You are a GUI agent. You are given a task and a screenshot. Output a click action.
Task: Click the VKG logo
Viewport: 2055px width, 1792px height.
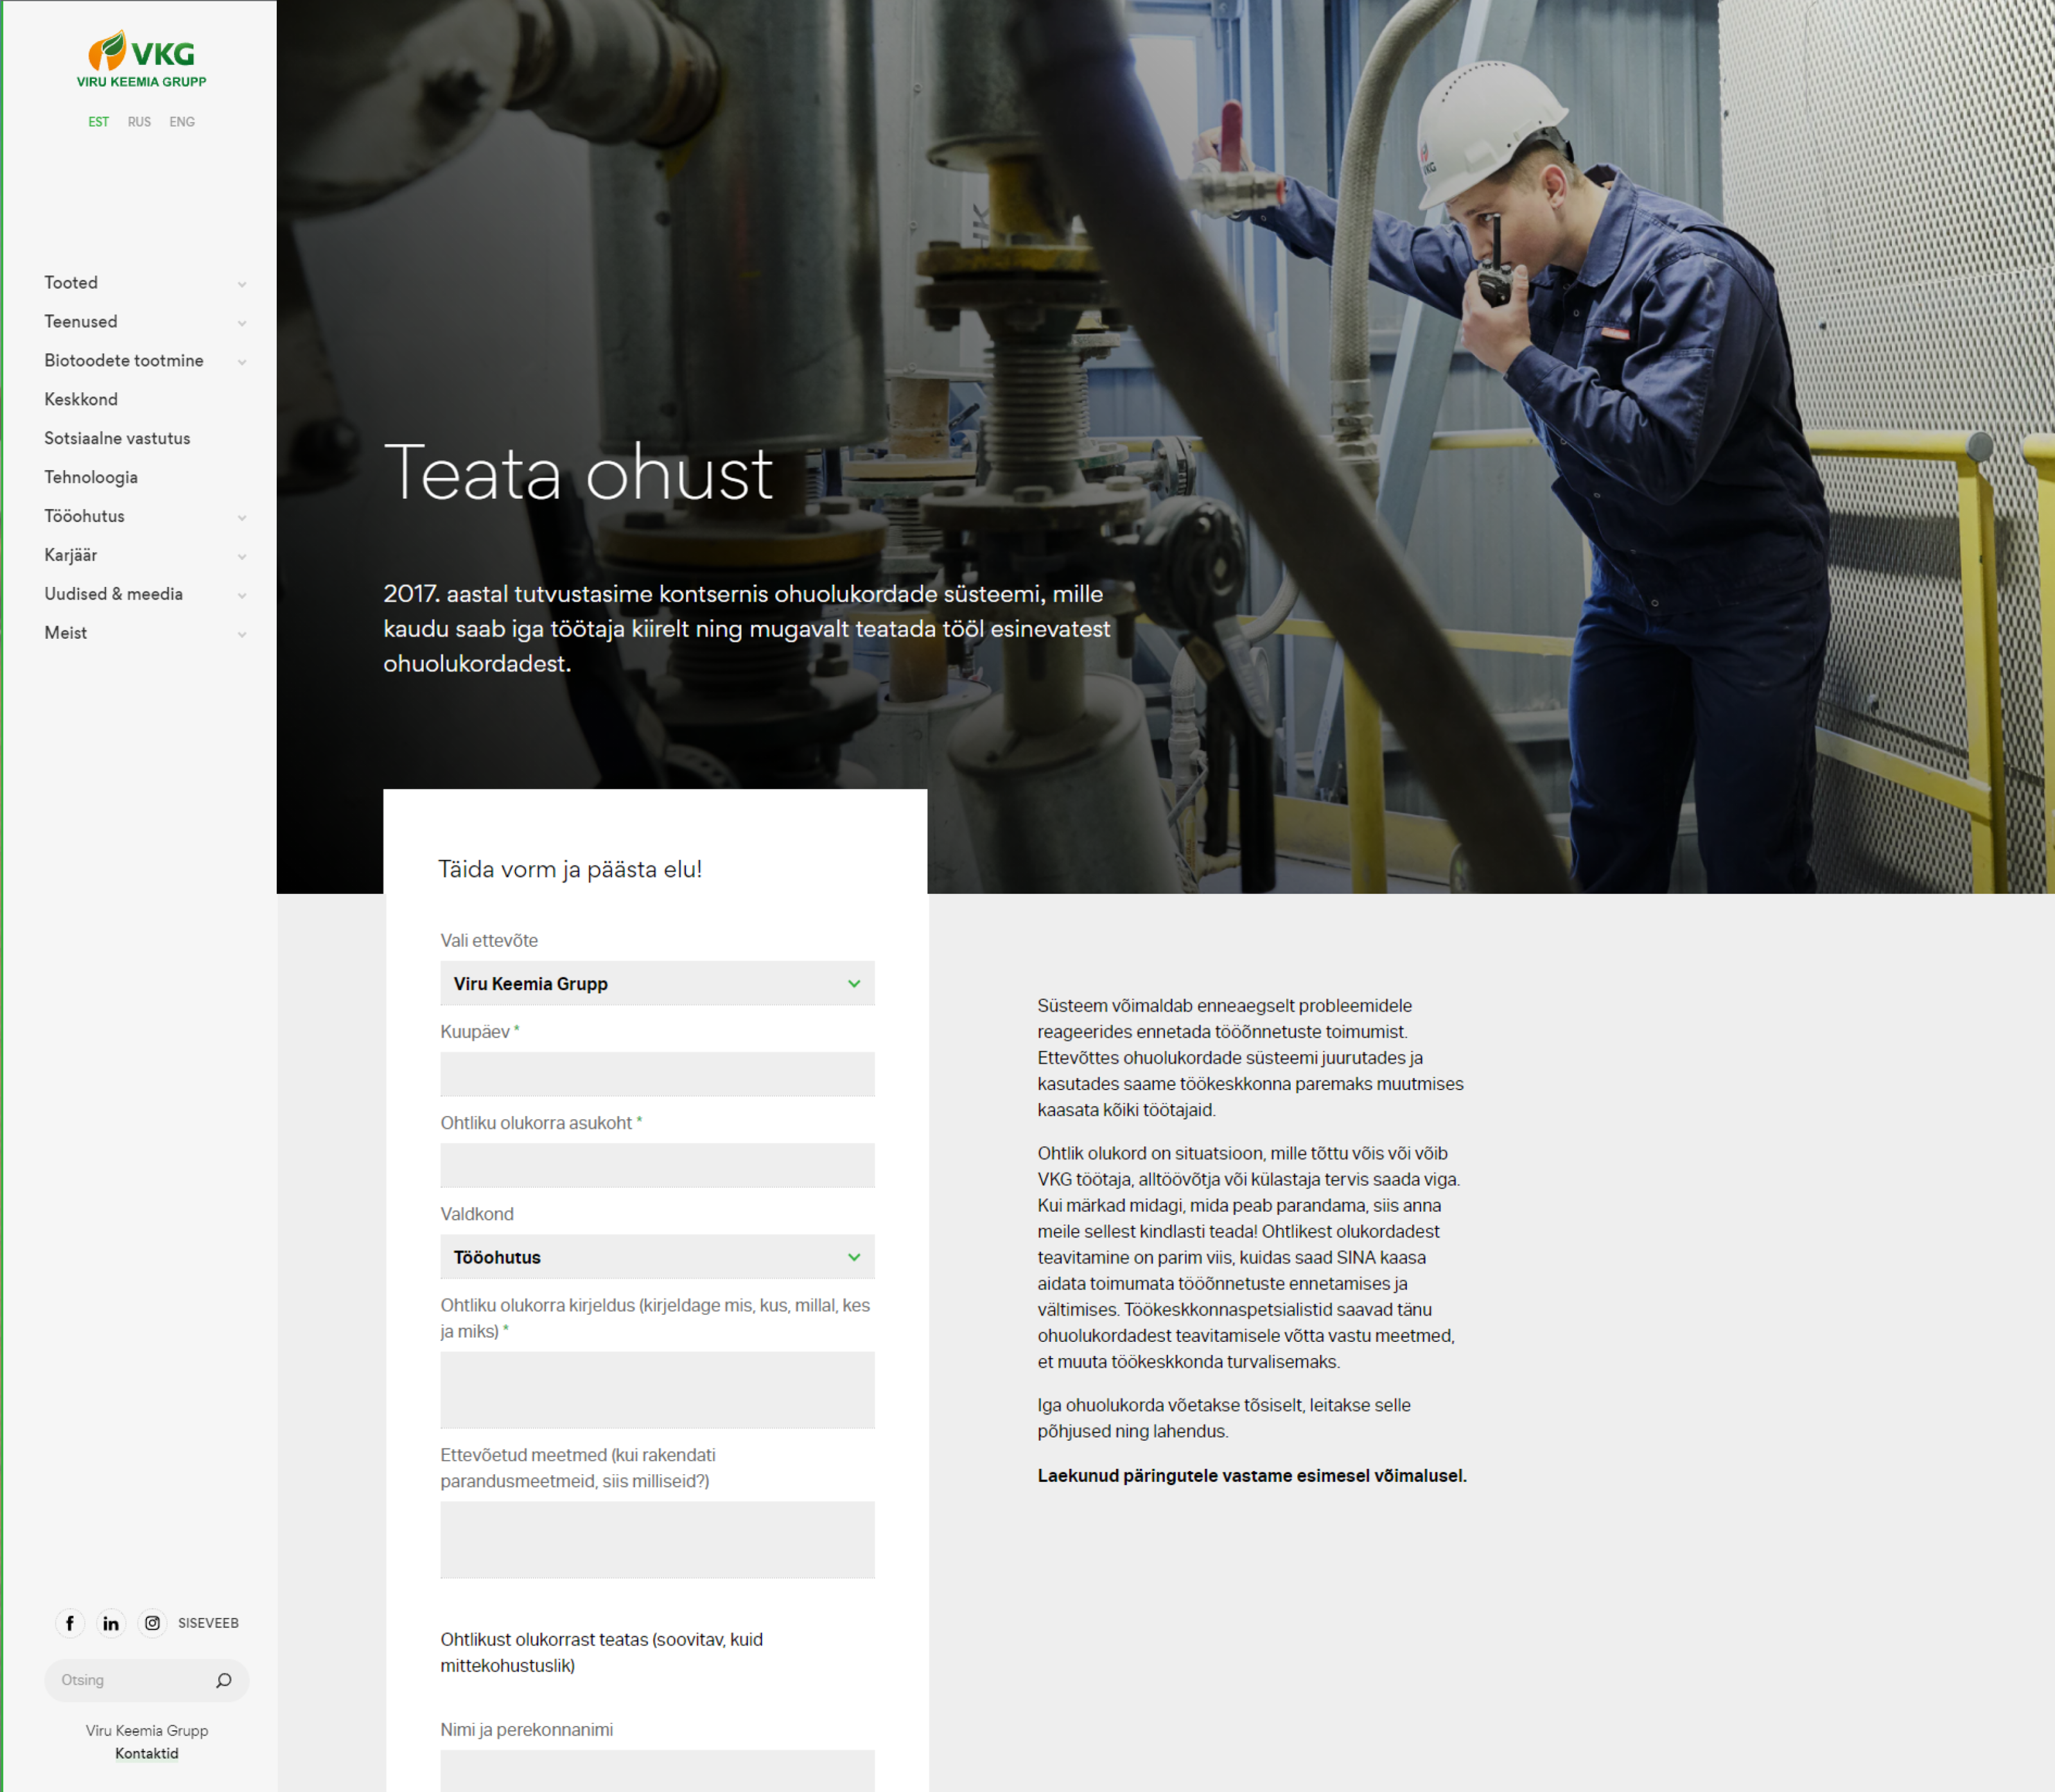[x=141, y=60]
